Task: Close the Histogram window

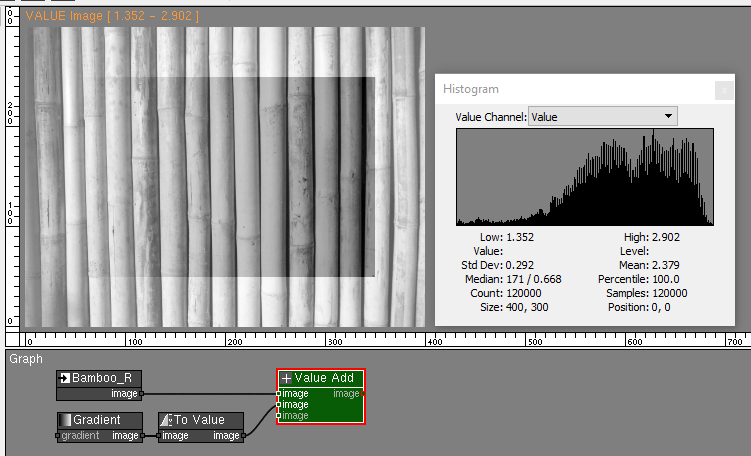Action: 722,90
